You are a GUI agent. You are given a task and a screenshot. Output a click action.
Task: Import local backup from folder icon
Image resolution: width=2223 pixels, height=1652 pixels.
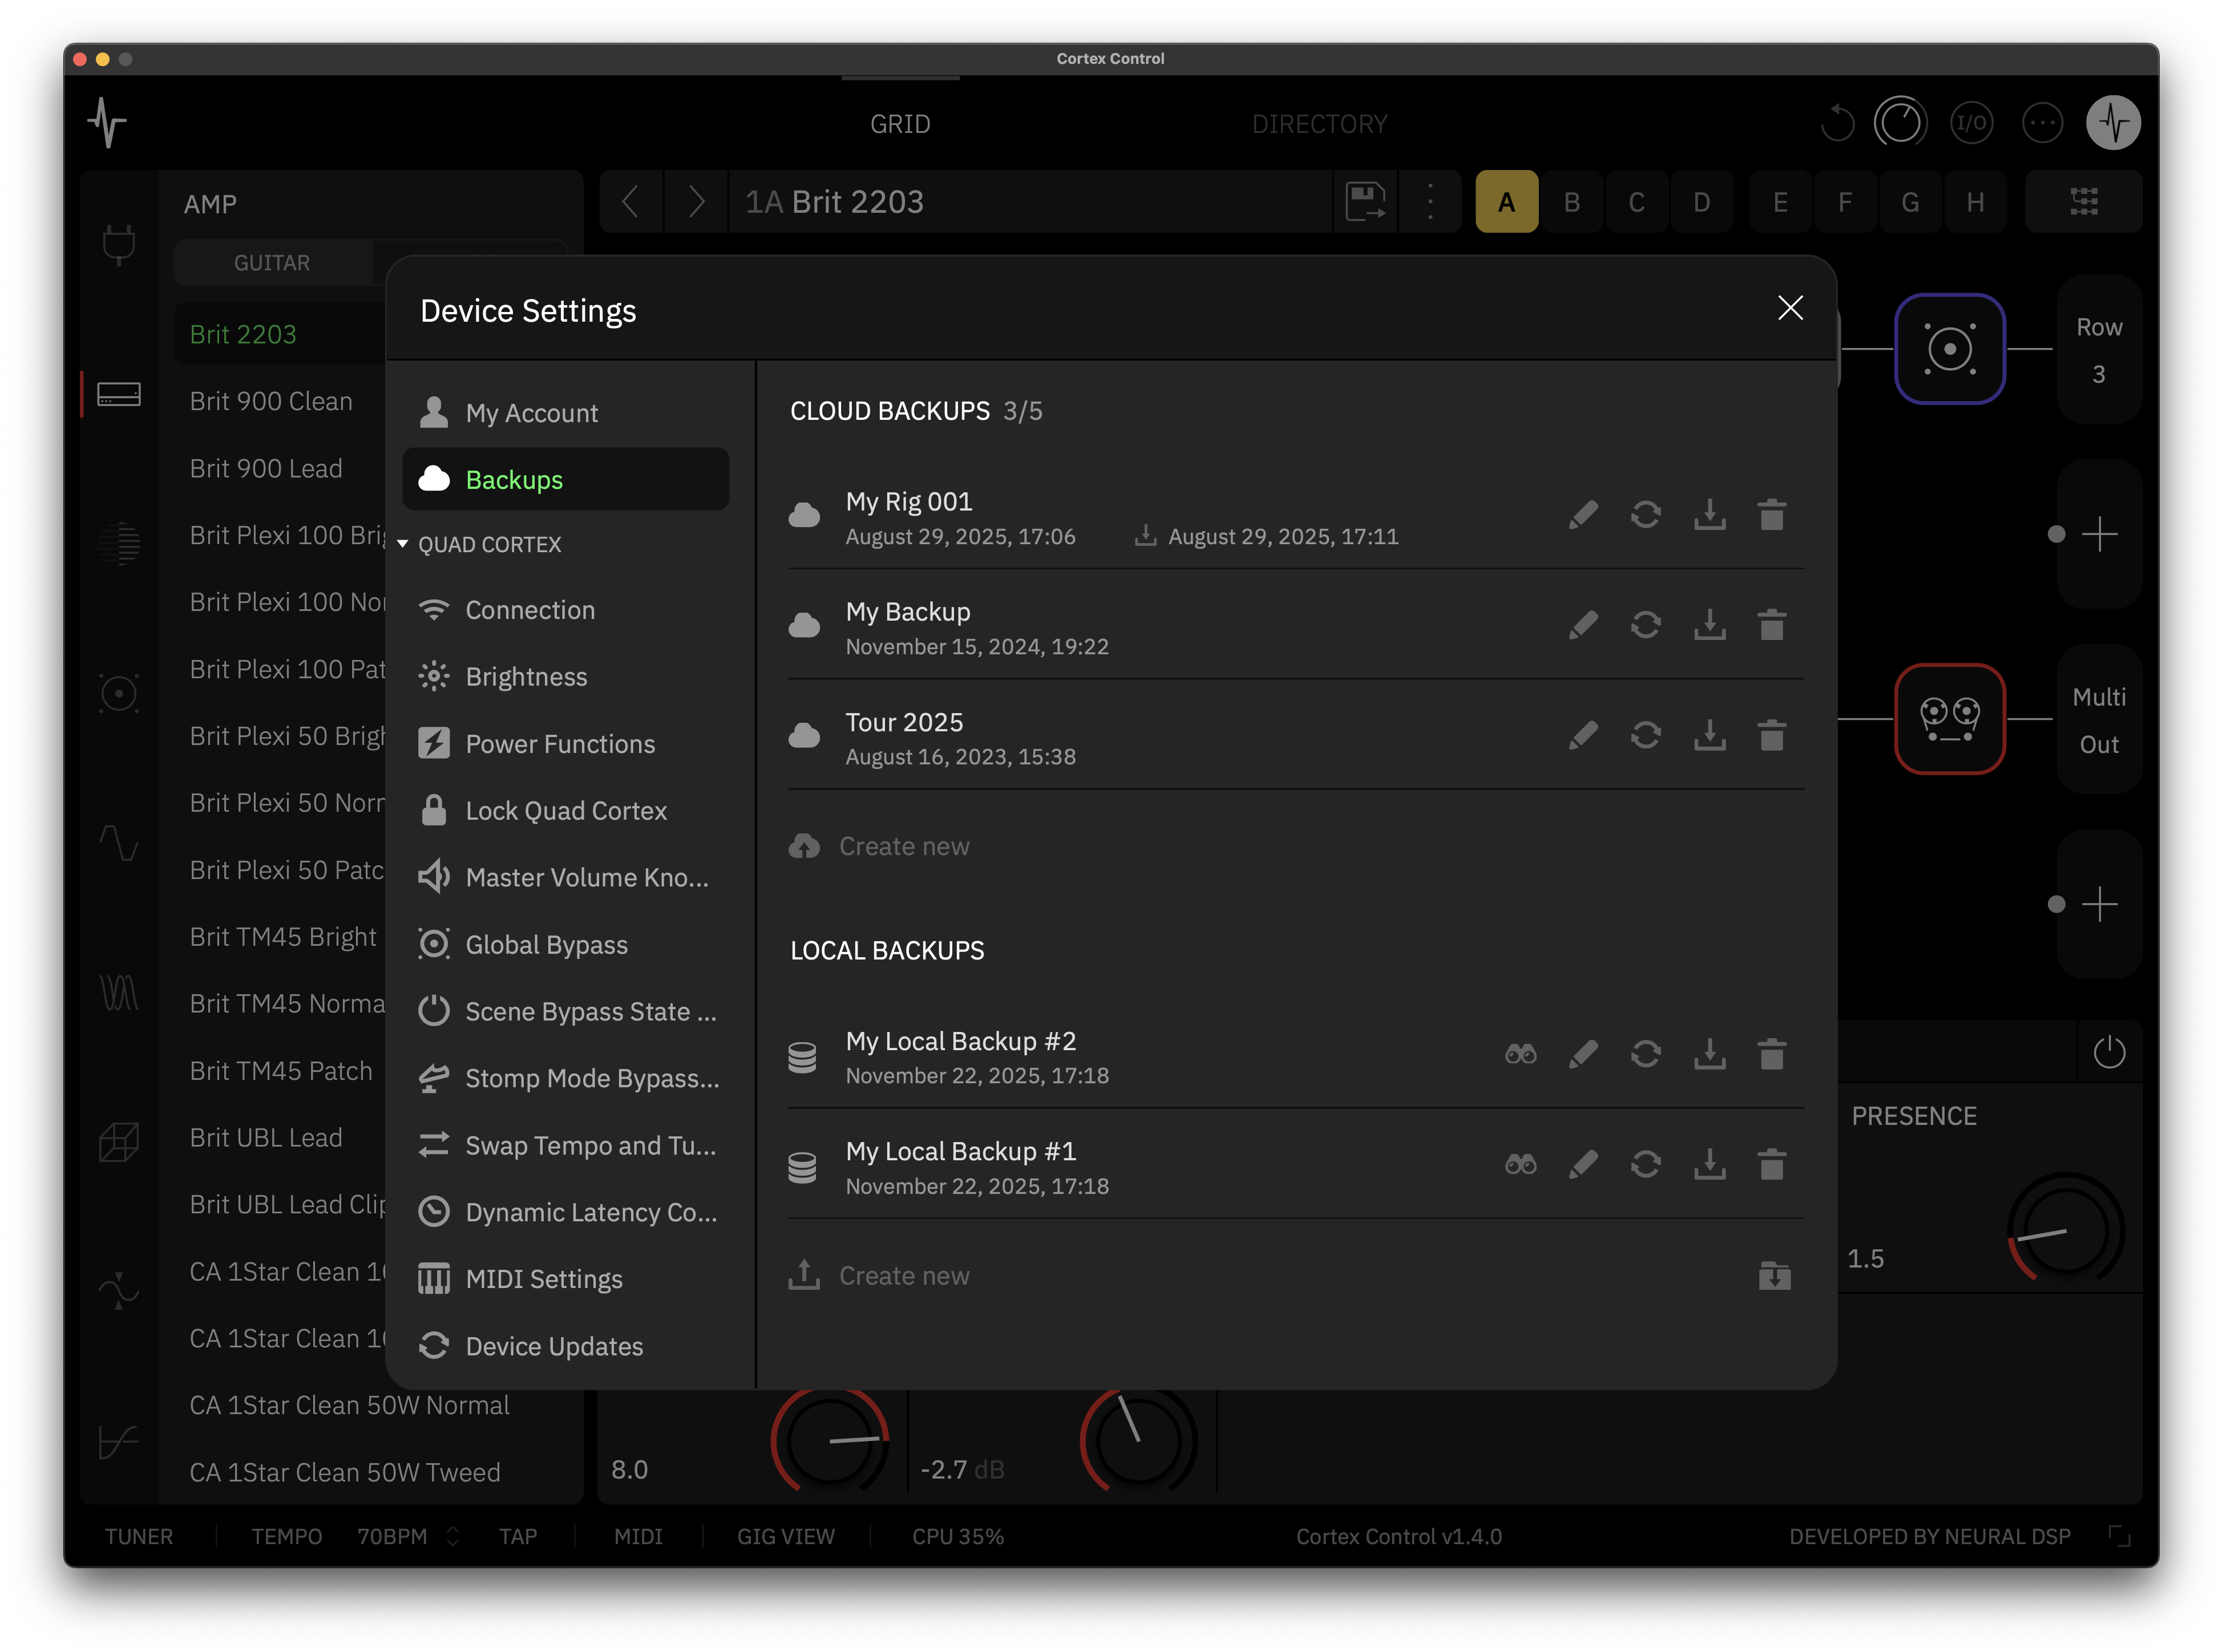coord(1774,1275)
